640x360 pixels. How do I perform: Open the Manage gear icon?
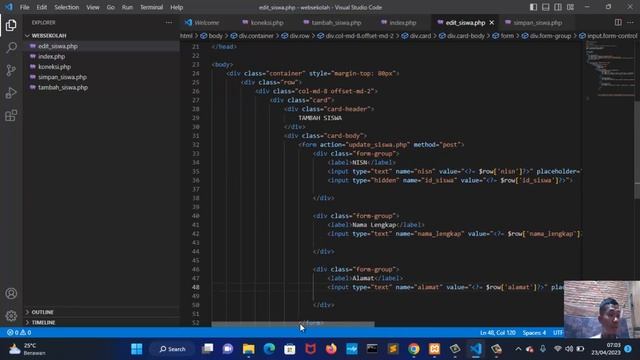11,316
